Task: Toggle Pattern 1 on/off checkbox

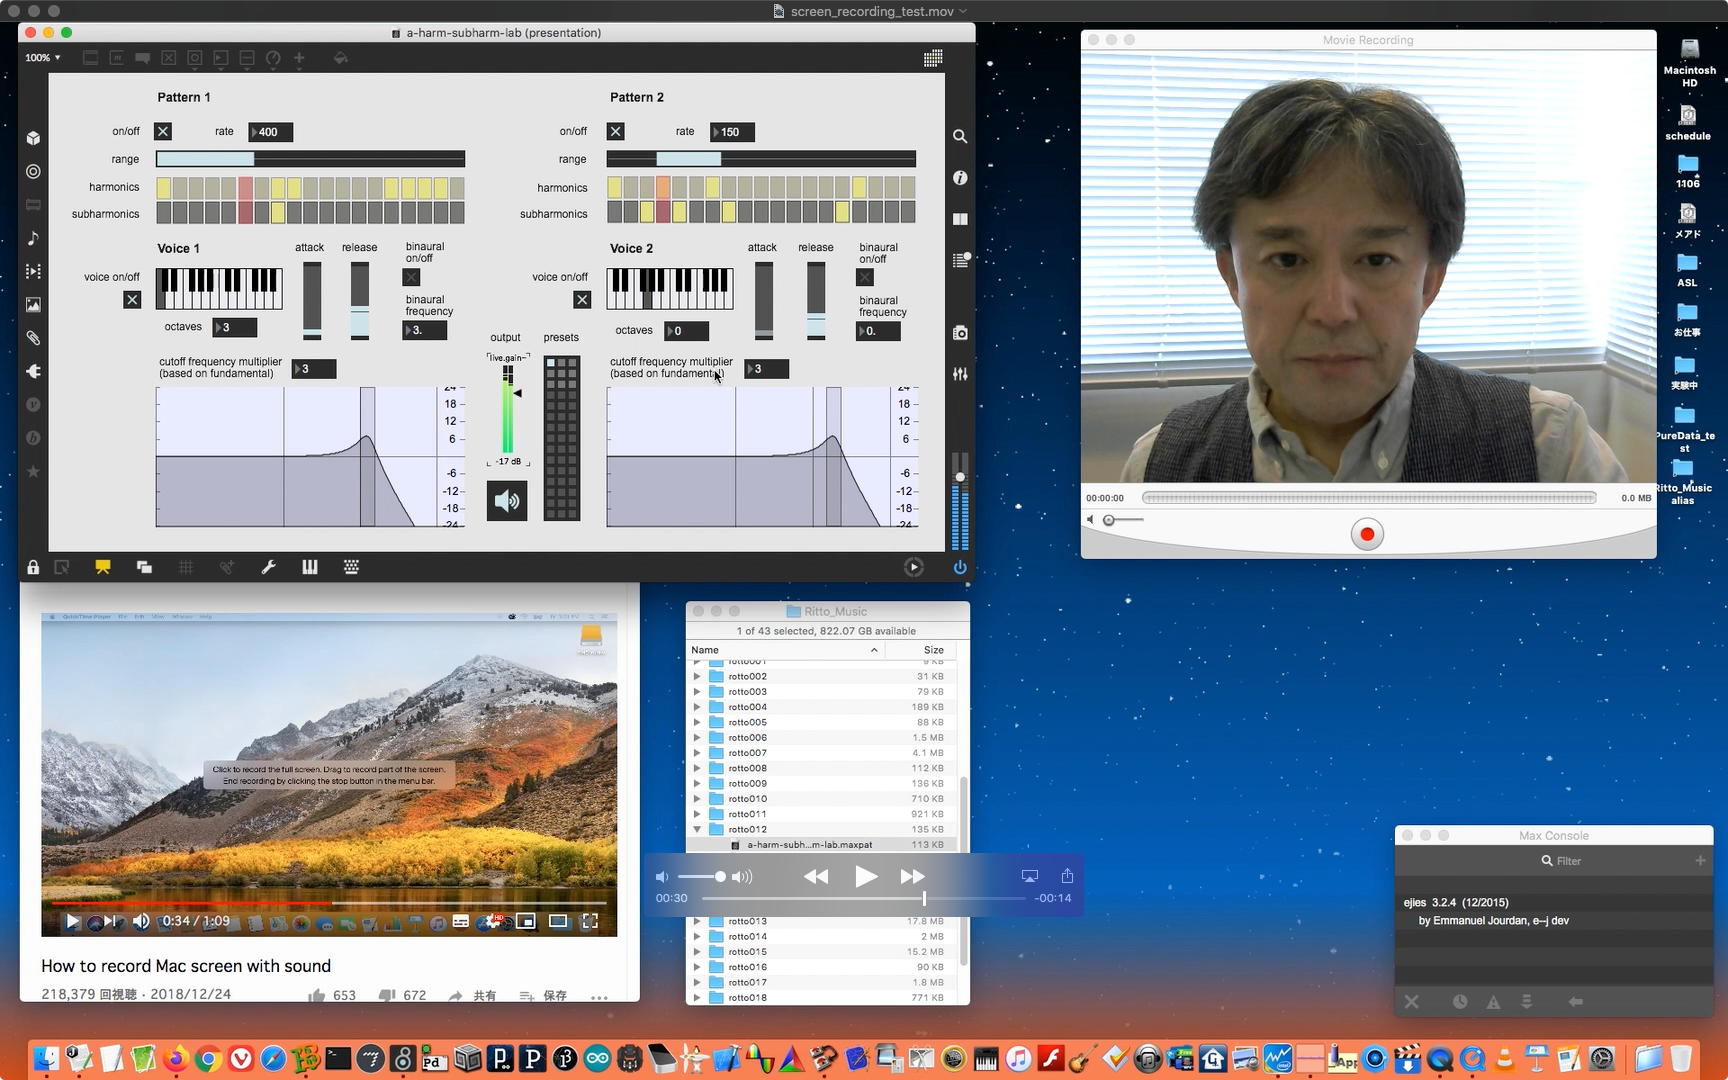Action: pos(163,131)
